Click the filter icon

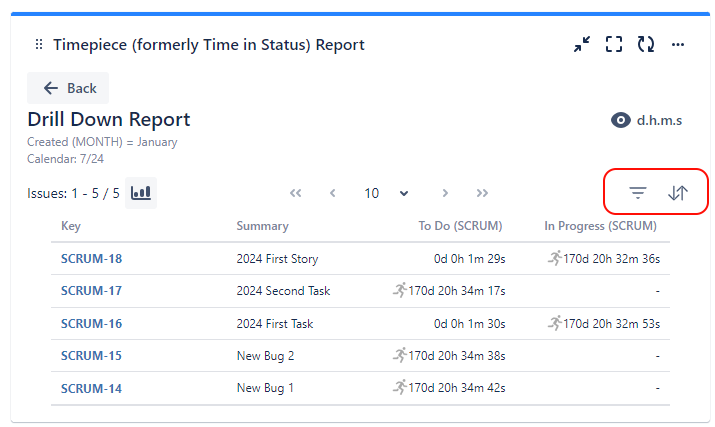637,193
